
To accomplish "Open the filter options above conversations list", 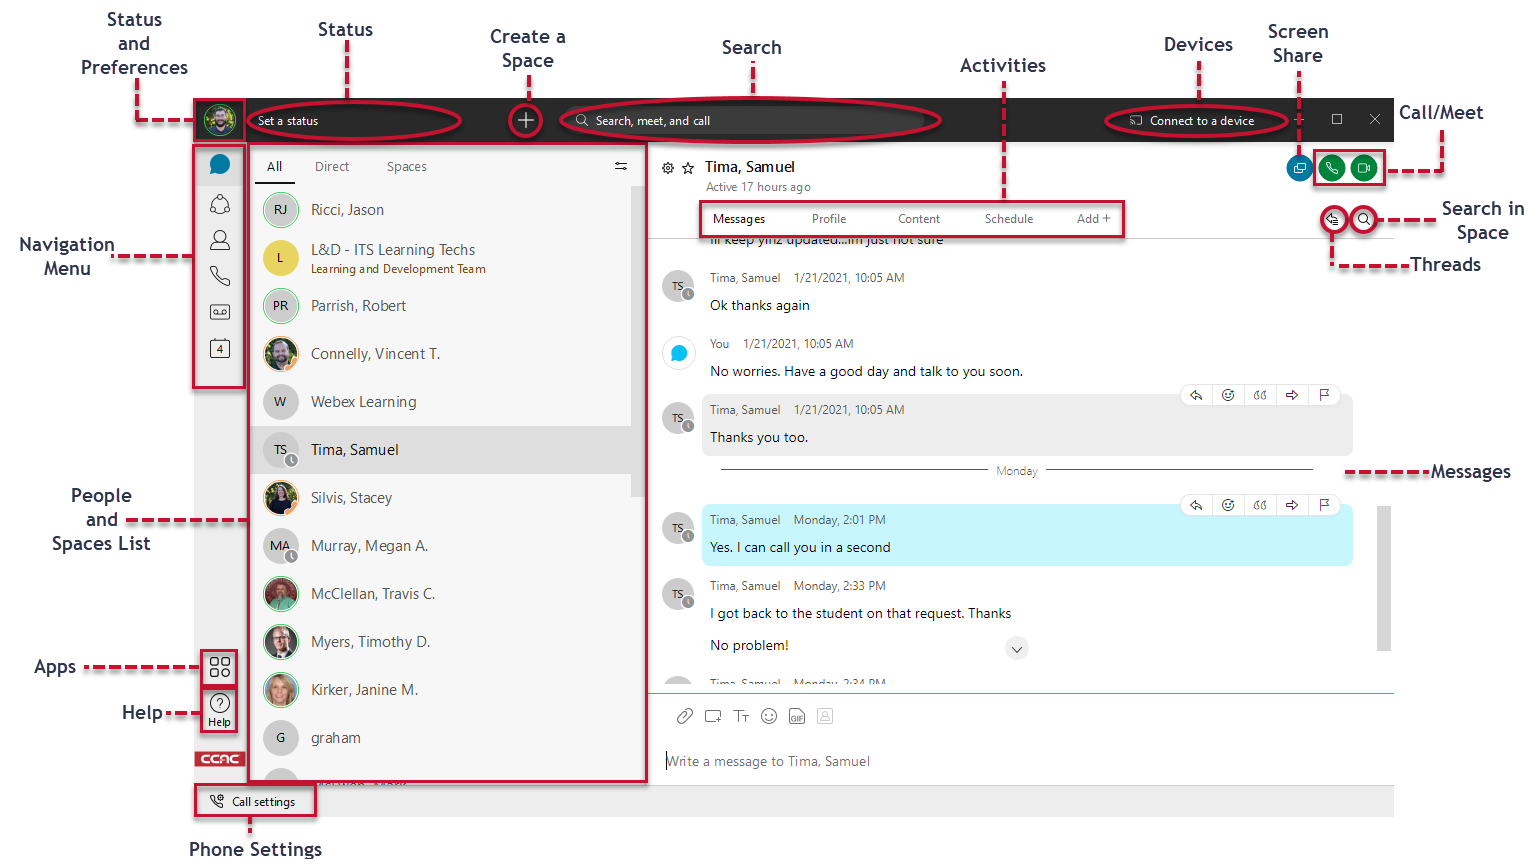I will tap(621, 167).
